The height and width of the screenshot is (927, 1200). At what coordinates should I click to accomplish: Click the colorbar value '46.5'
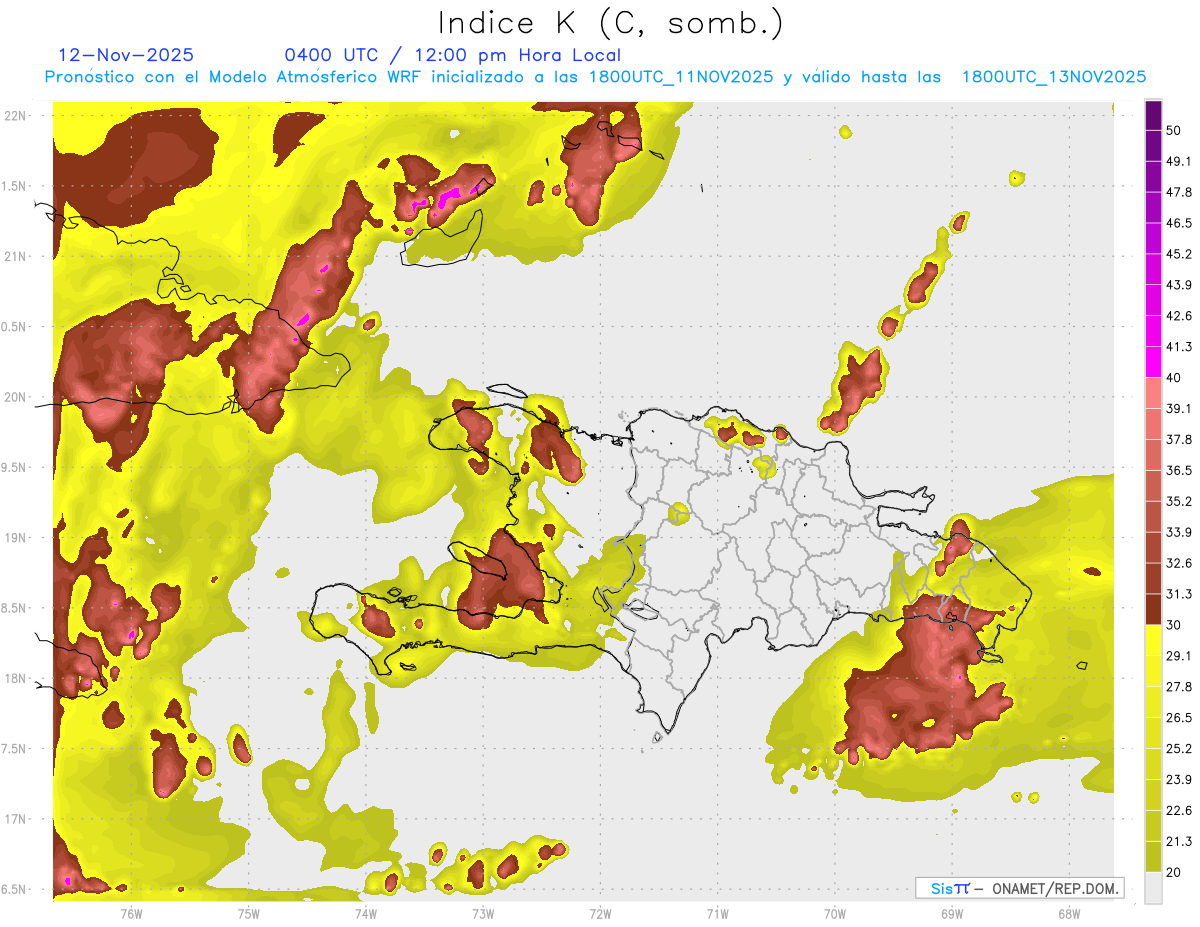[1180, 223]
